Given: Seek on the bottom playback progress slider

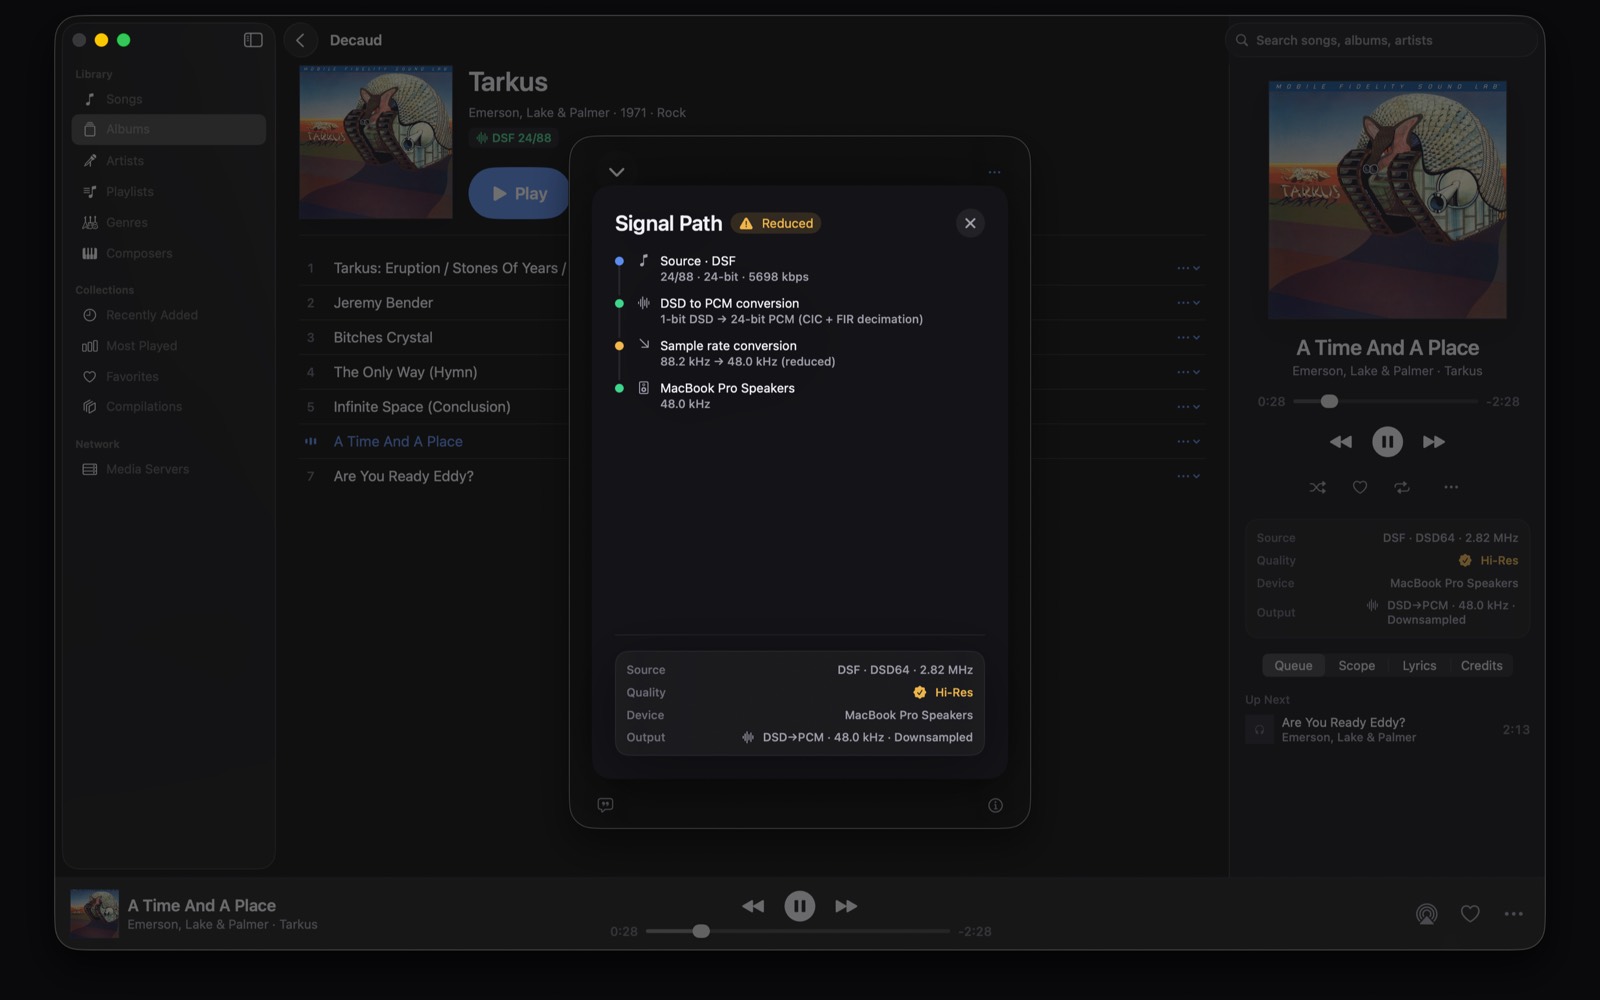Looking at the screenshot, I should (797, 931).
